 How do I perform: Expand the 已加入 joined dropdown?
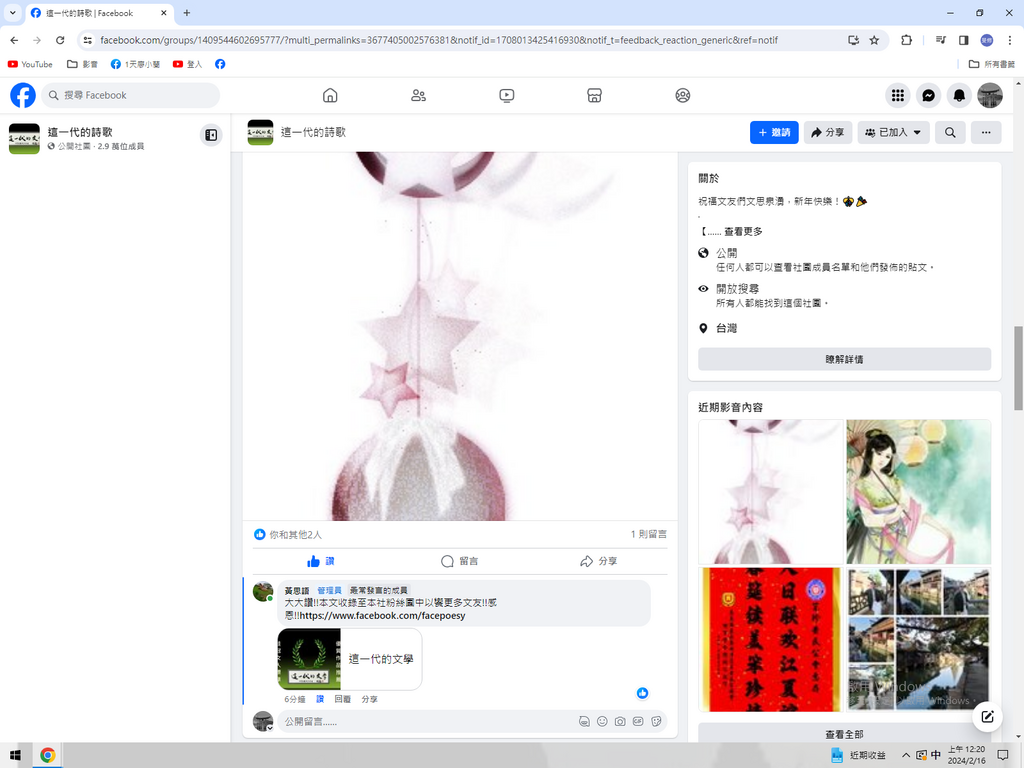pos(893,132)
